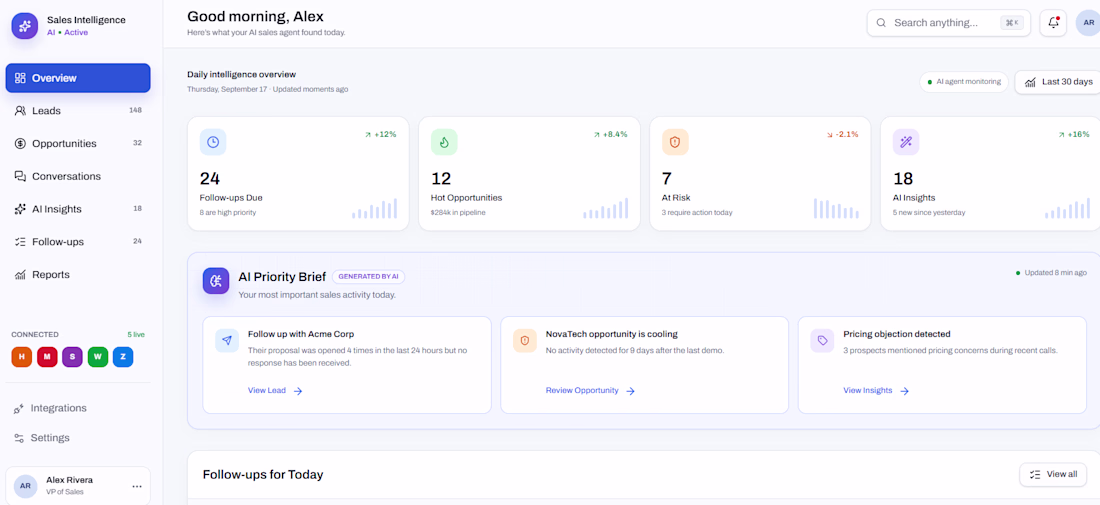Click the red M connected app badge

point(47,356)
